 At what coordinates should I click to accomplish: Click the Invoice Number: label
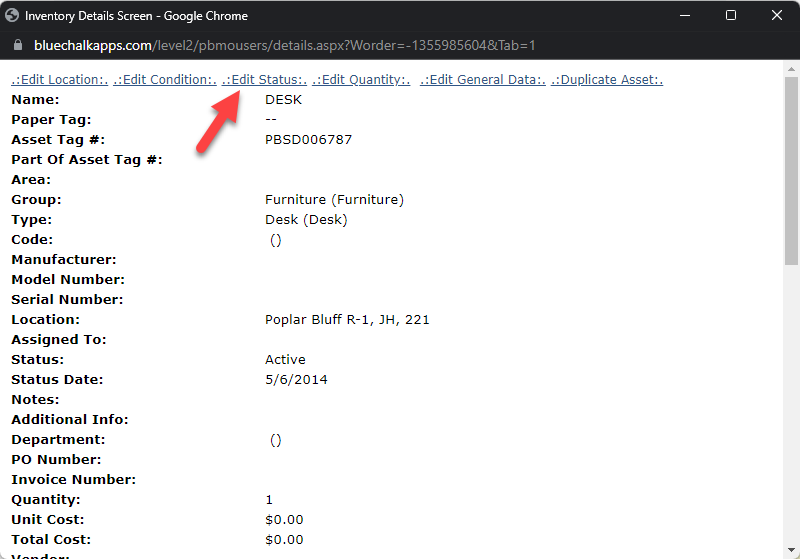point(73,479)
